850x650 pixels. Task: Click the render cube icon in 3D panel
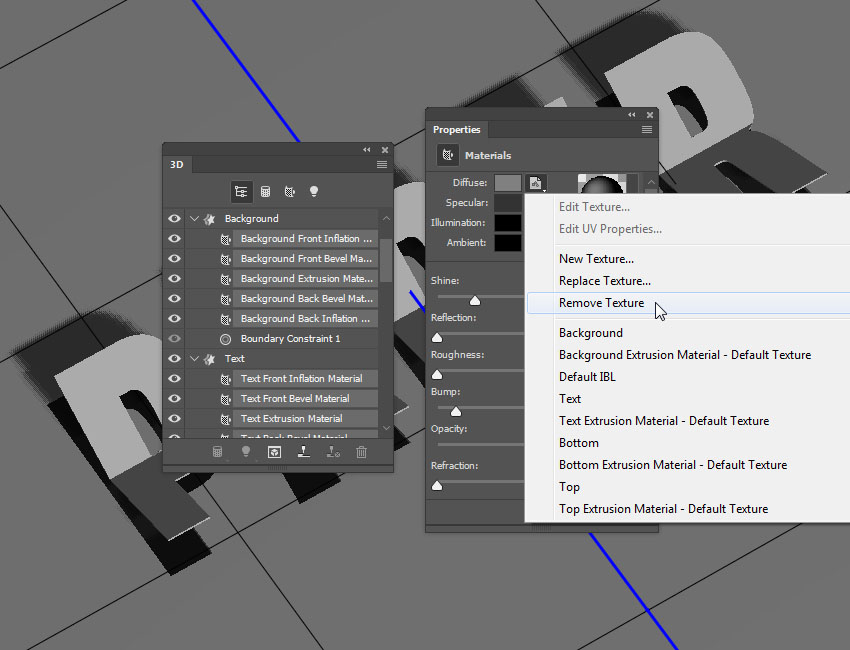274,452
